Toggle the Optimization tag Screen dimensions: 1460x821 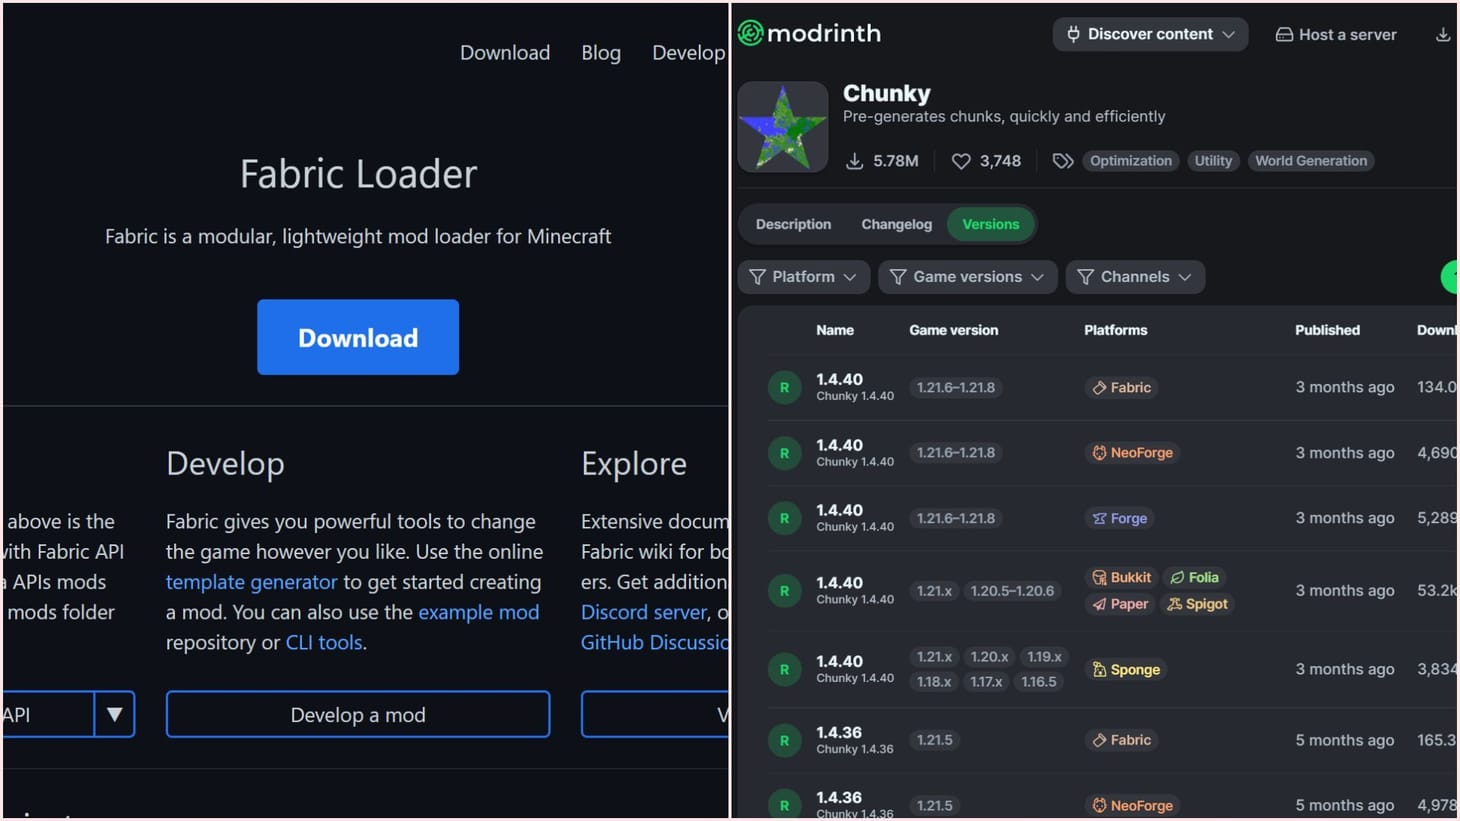click(1130, 161)
